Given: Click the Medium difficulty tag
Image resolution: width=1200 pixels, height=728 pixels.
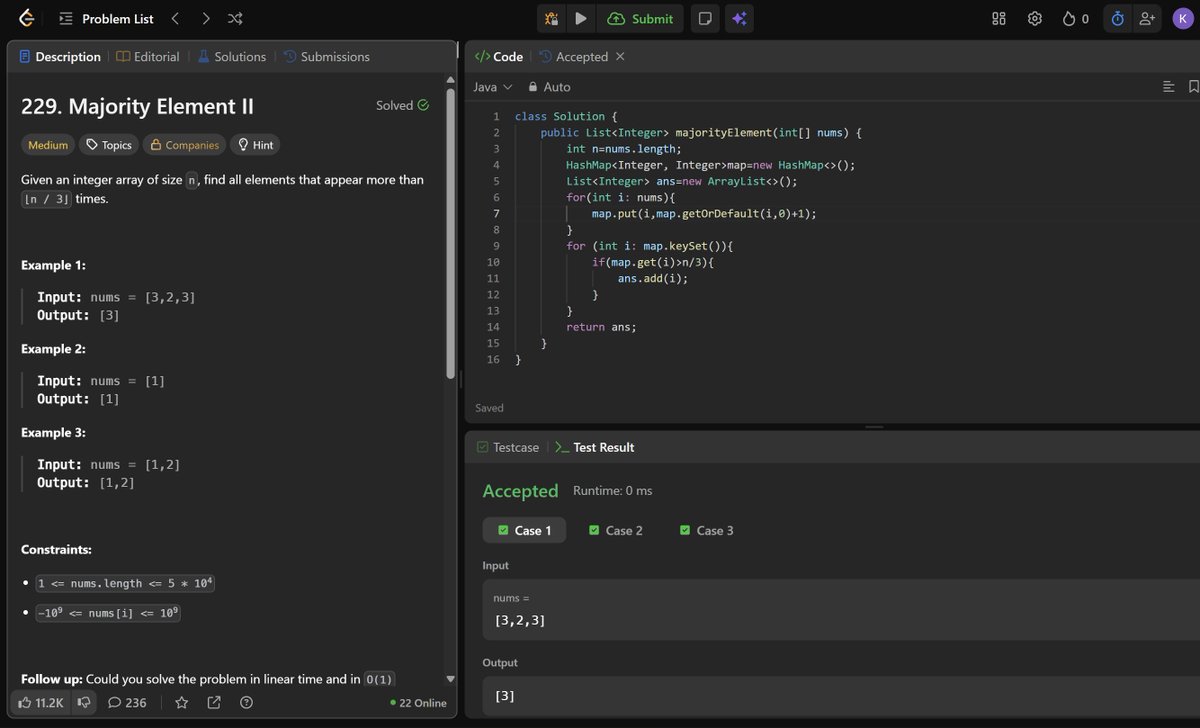Looking at the screenshot, I should click(x=48, y=145).
